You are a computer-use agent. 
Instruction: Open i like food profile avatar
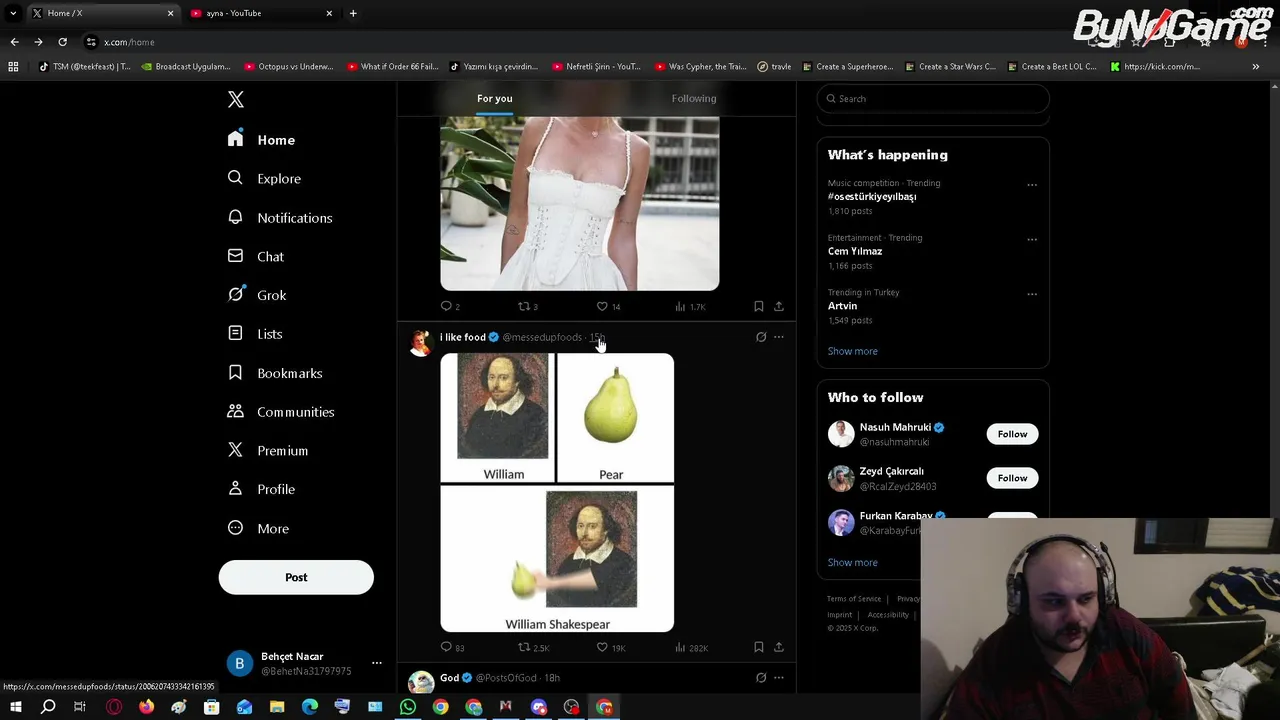[x=421, y=343]
